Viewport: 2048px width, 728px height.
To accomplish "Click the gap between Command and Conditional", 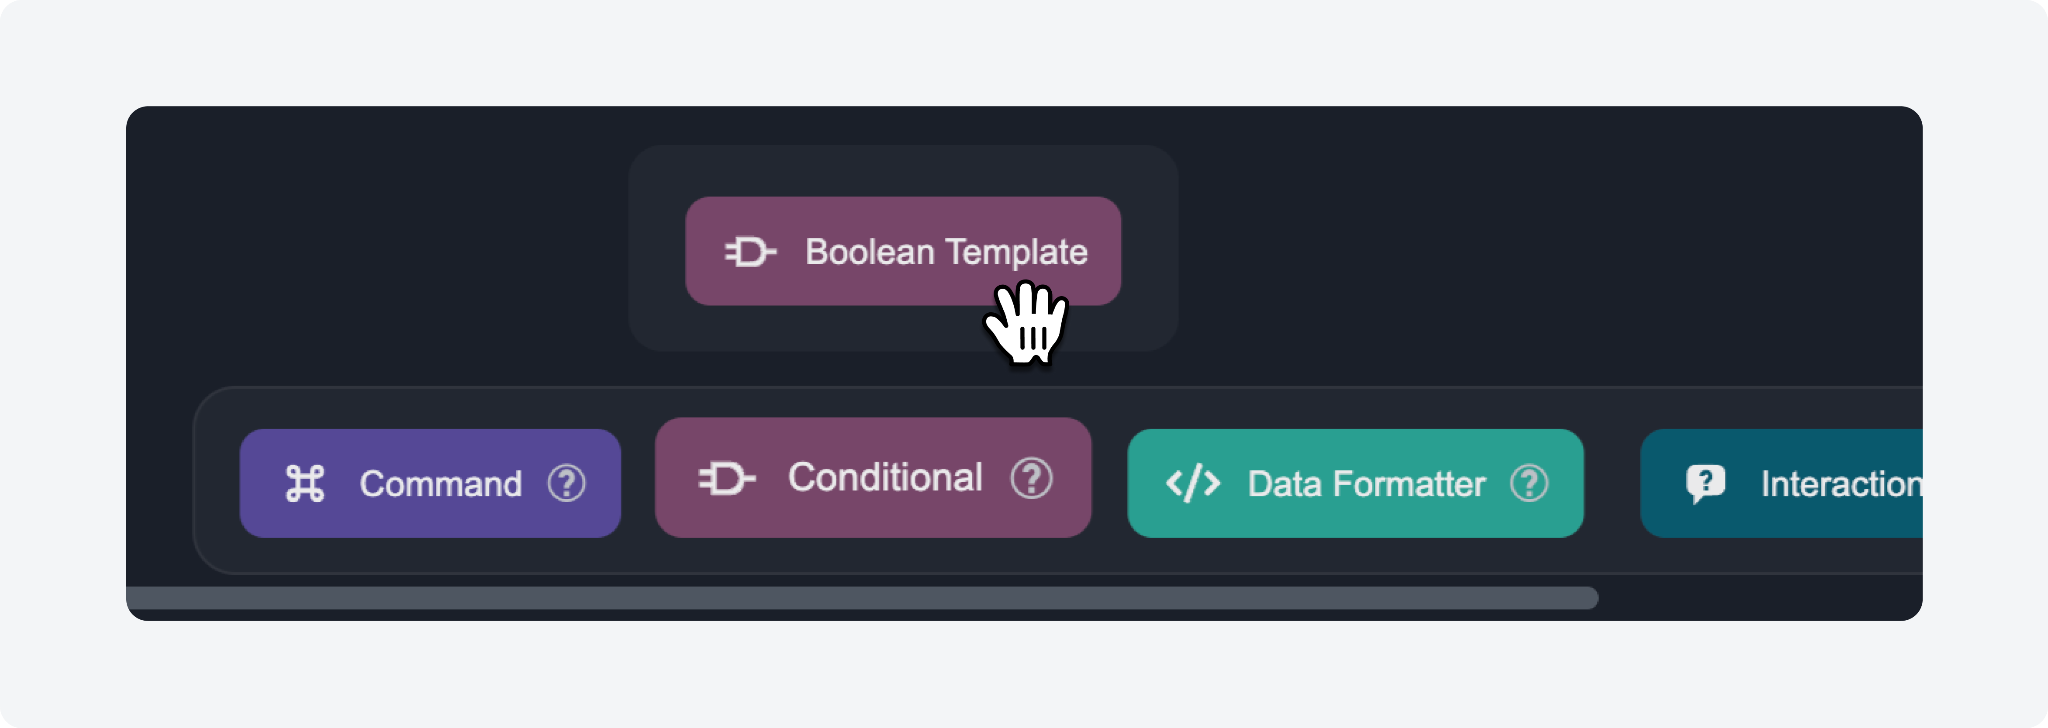I will [638, 484].
